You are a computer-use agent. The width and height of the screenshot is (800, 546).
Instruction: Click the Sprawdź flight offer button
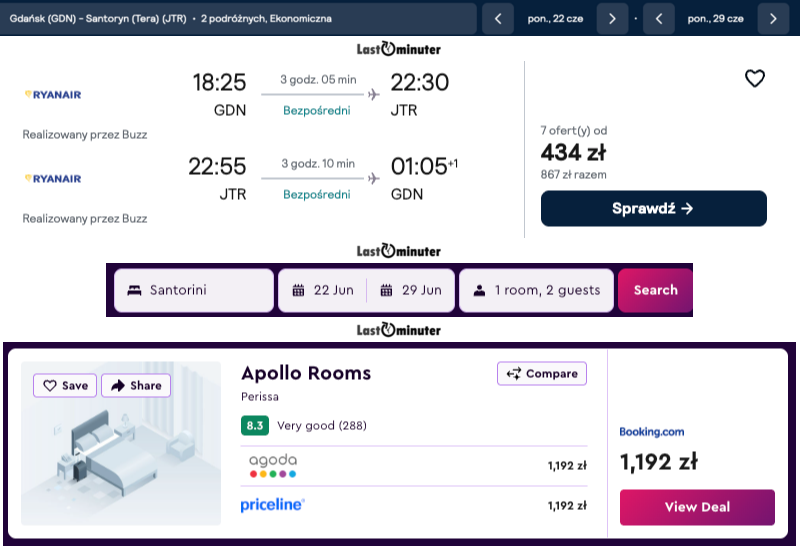(x=653, y=209)
